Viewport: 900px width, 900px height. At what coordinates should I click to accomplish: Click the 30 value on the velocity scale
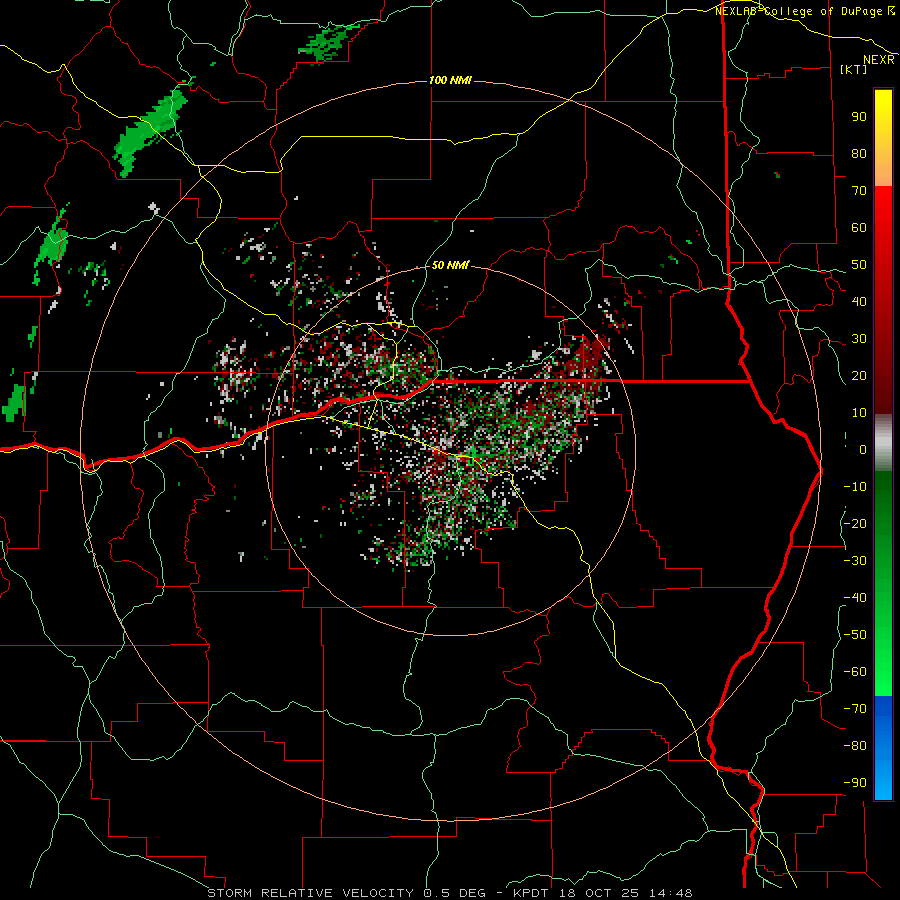[x=859, y=339]
